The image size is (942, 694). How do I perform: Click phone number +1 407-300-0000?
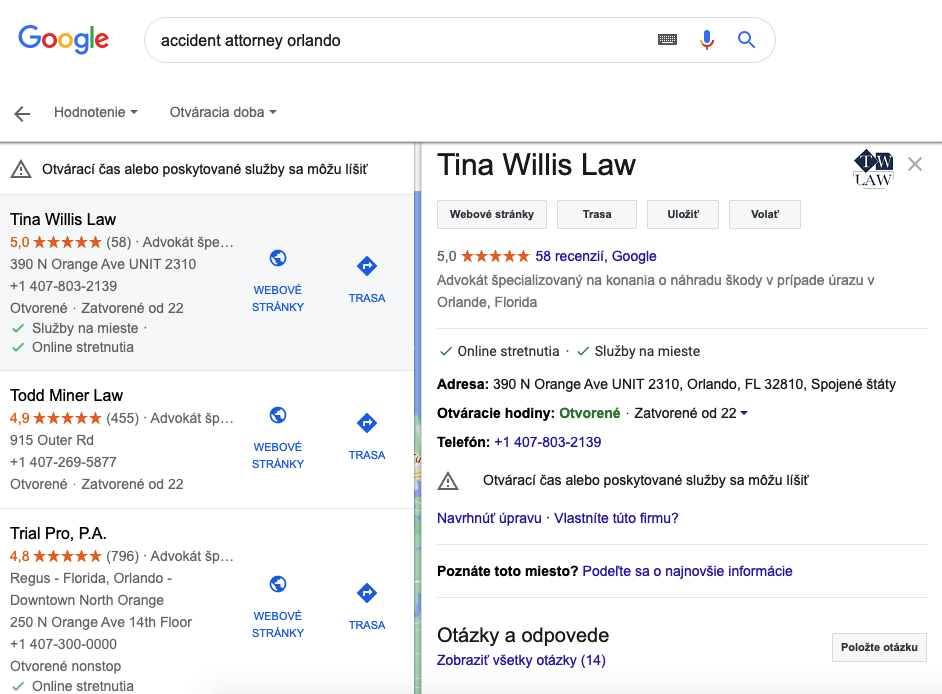(64, 645)
